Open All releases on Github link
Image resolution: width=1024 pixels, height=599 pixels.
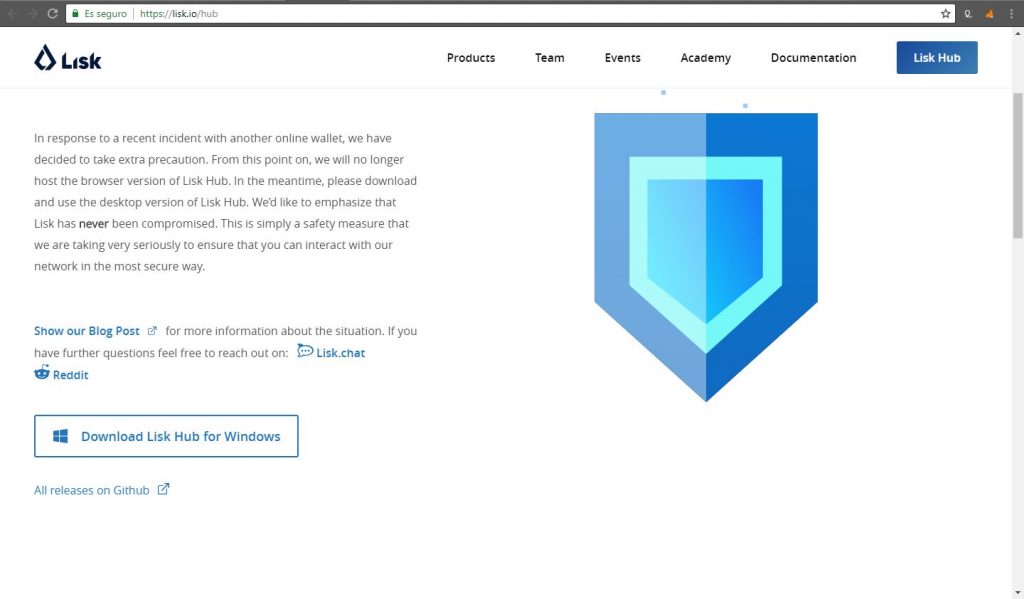coord(91,490)
